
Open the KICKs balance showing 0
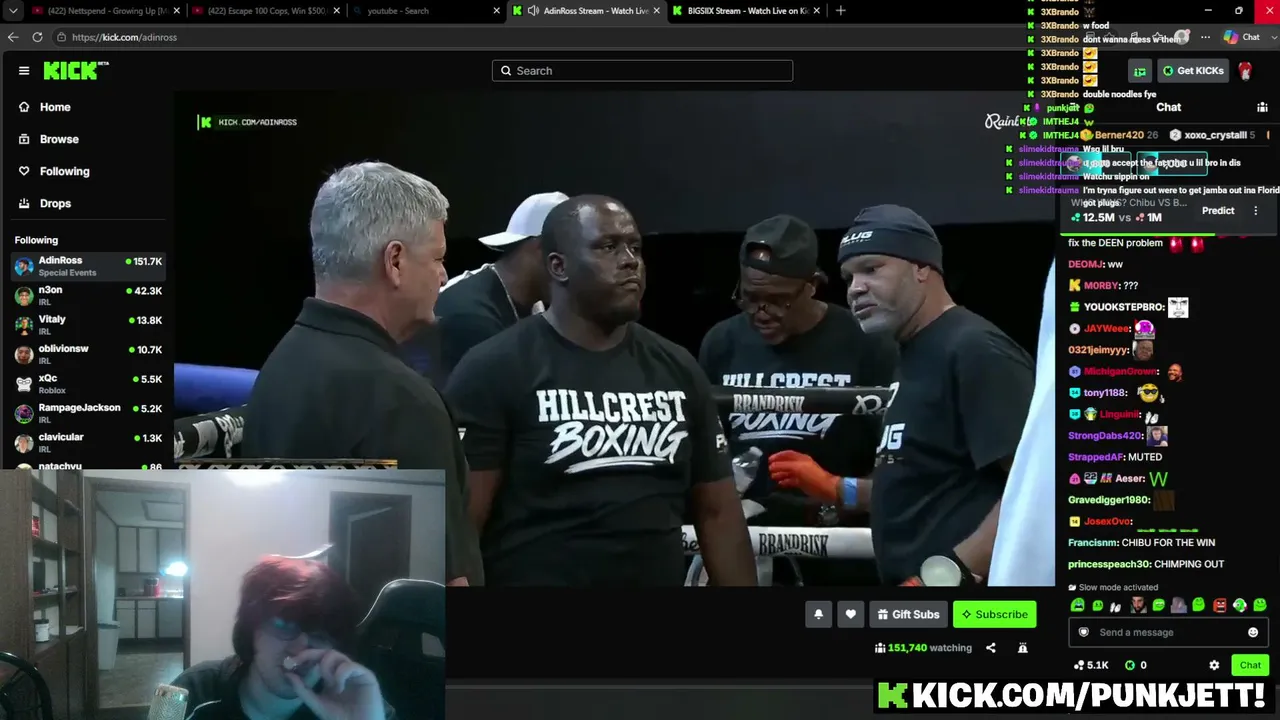pos(1136,665)
